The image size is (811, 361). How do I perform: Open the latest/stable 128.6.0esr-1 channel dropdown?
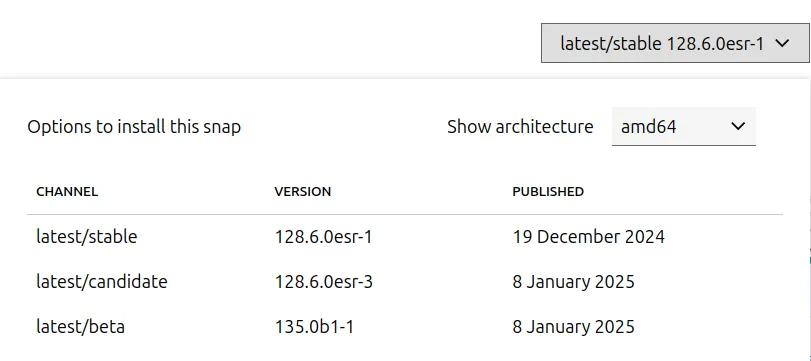(675, 43)
